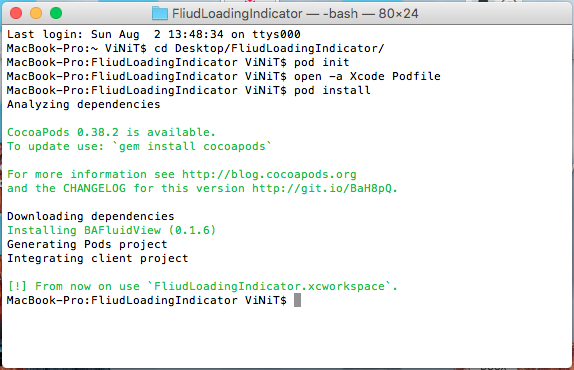Zoom the window with the green button

(x=56, y=13)
